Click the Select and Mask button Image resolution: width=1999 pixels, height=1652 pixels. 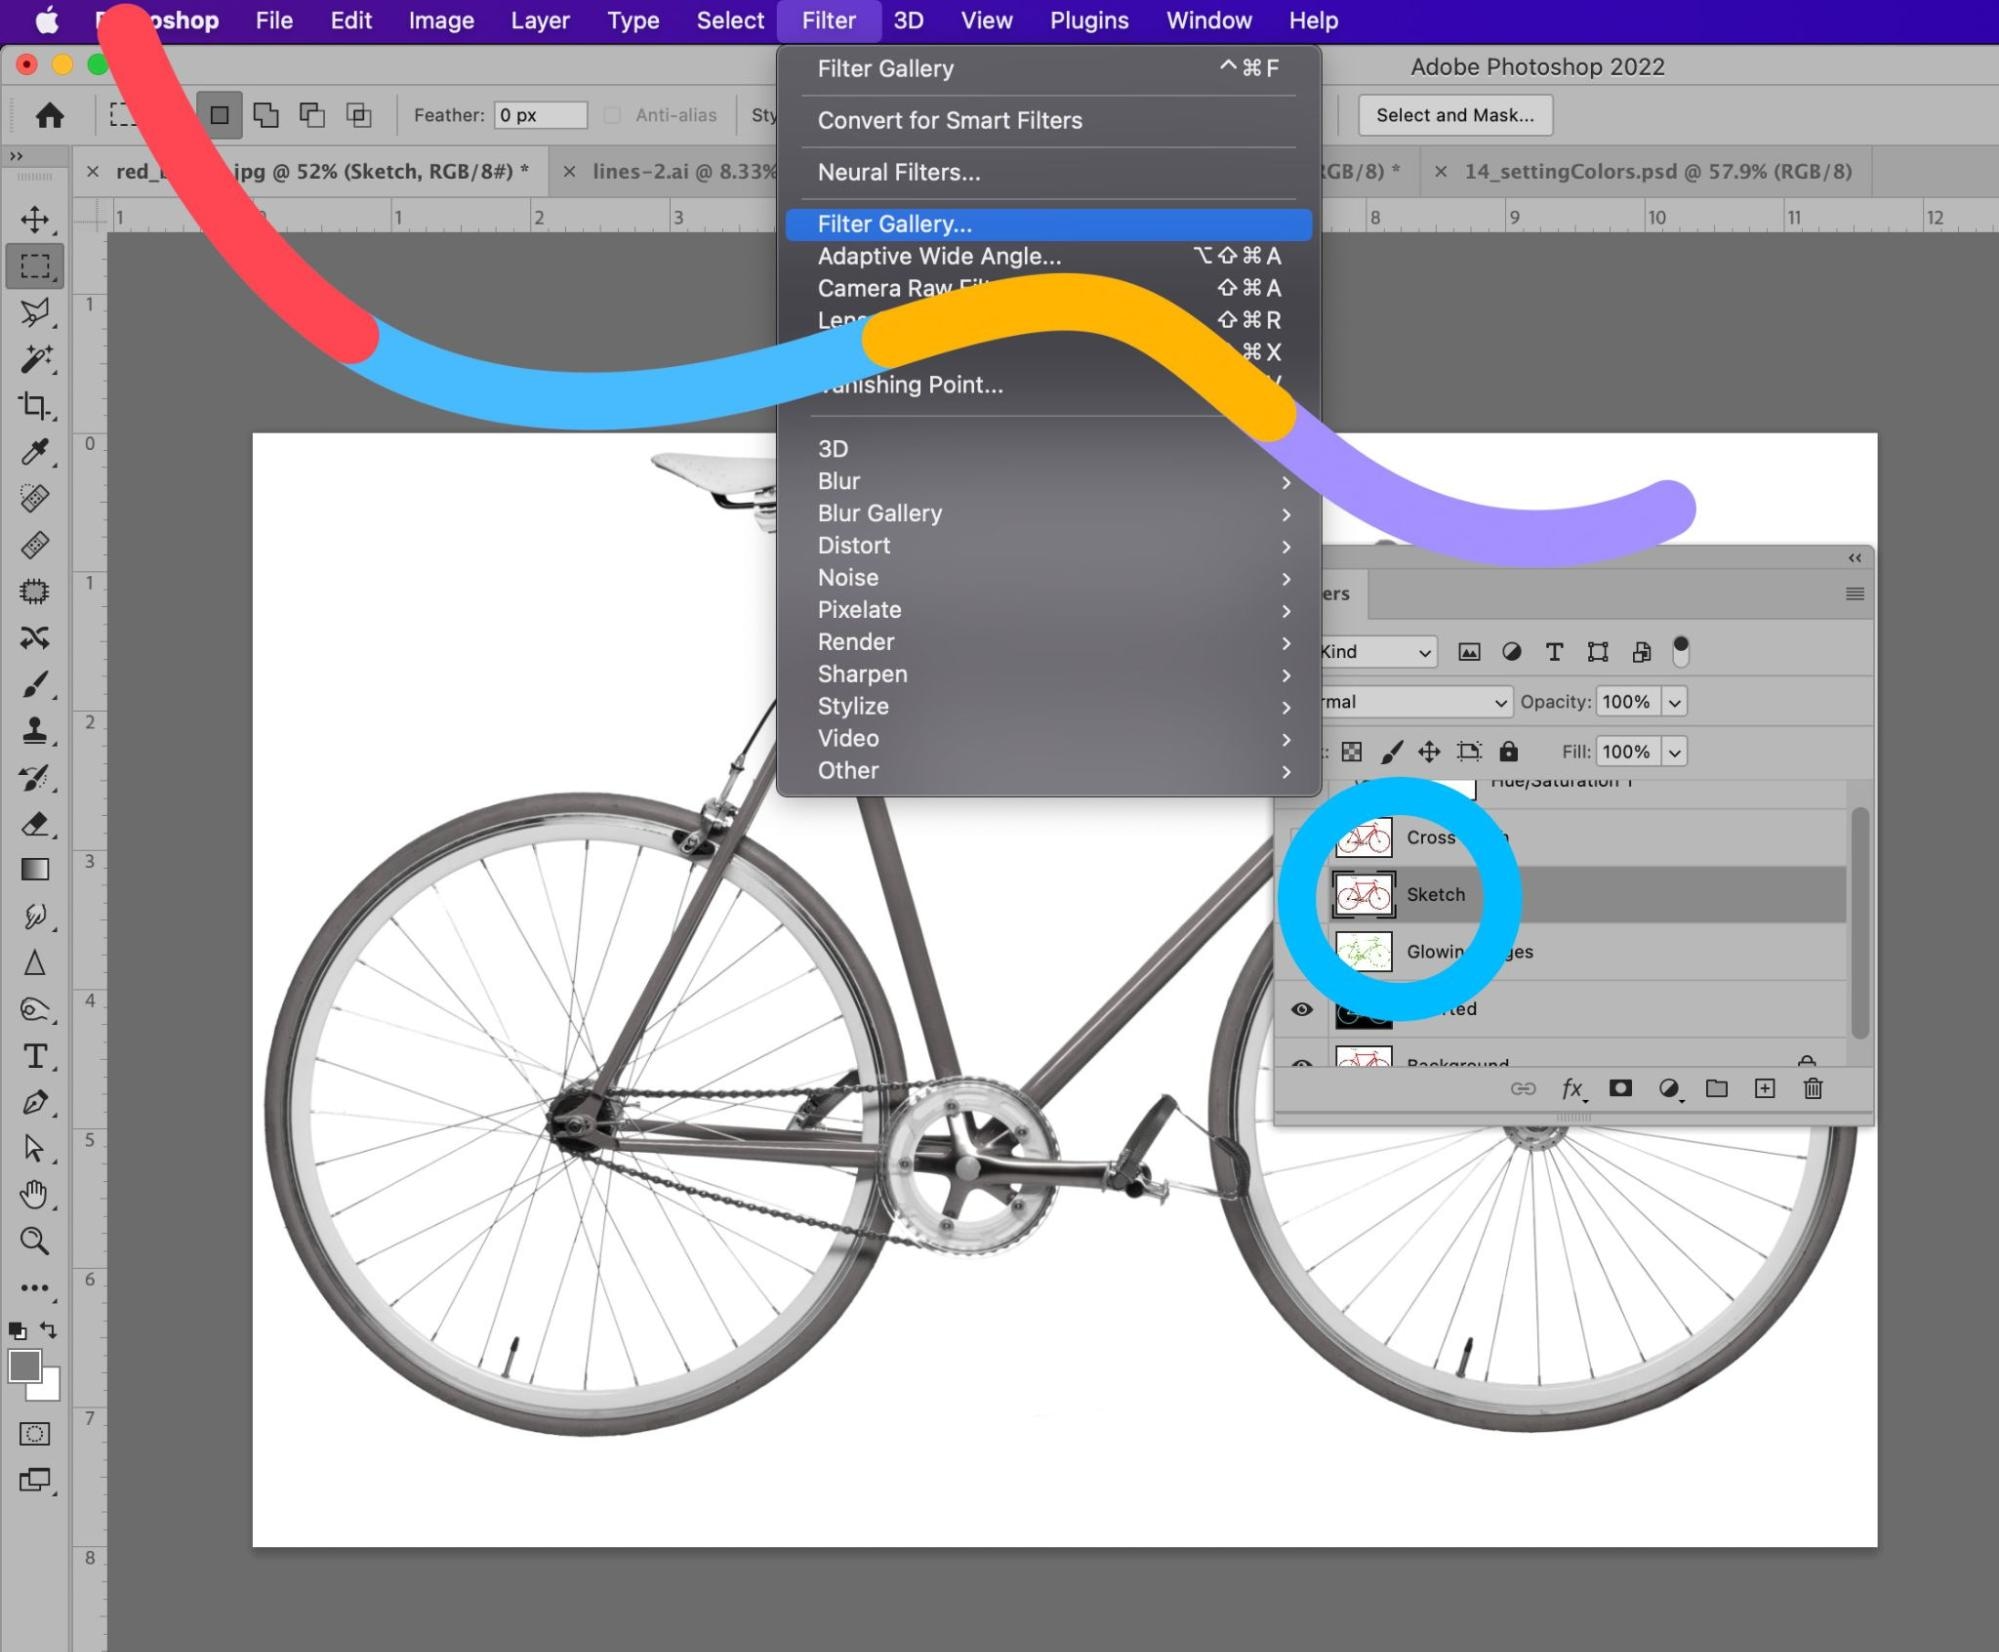pyautogui.click(x=1454, y=115)
